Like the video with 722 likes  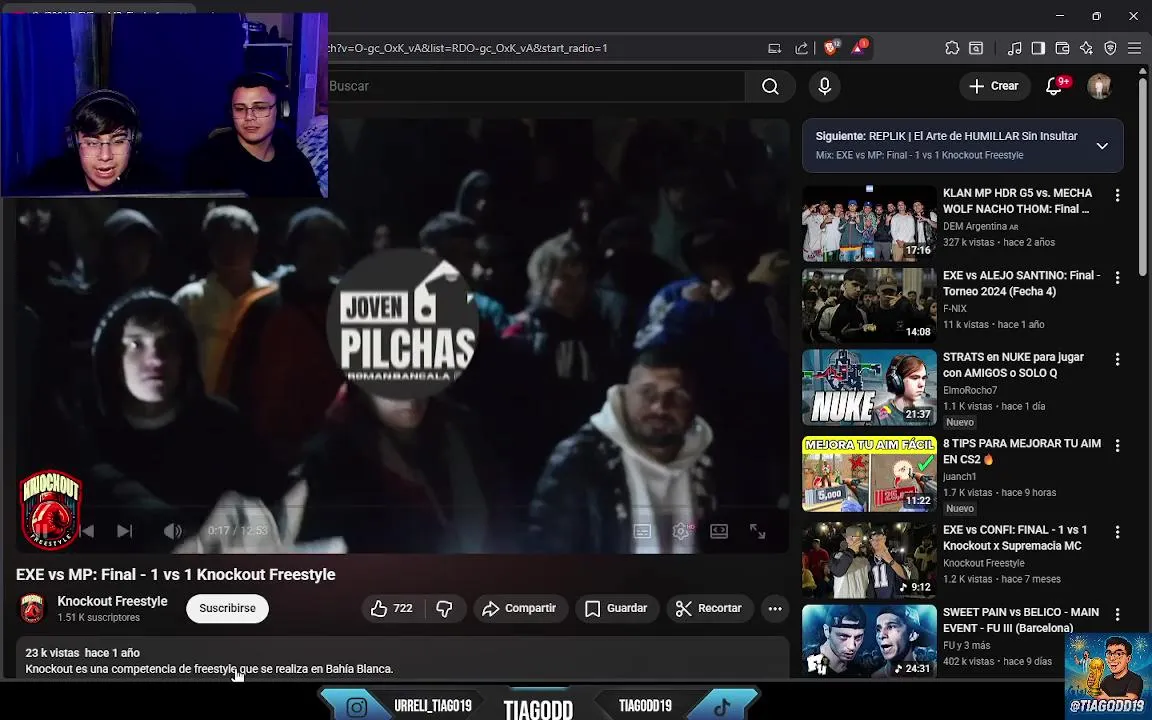point(392,608)
